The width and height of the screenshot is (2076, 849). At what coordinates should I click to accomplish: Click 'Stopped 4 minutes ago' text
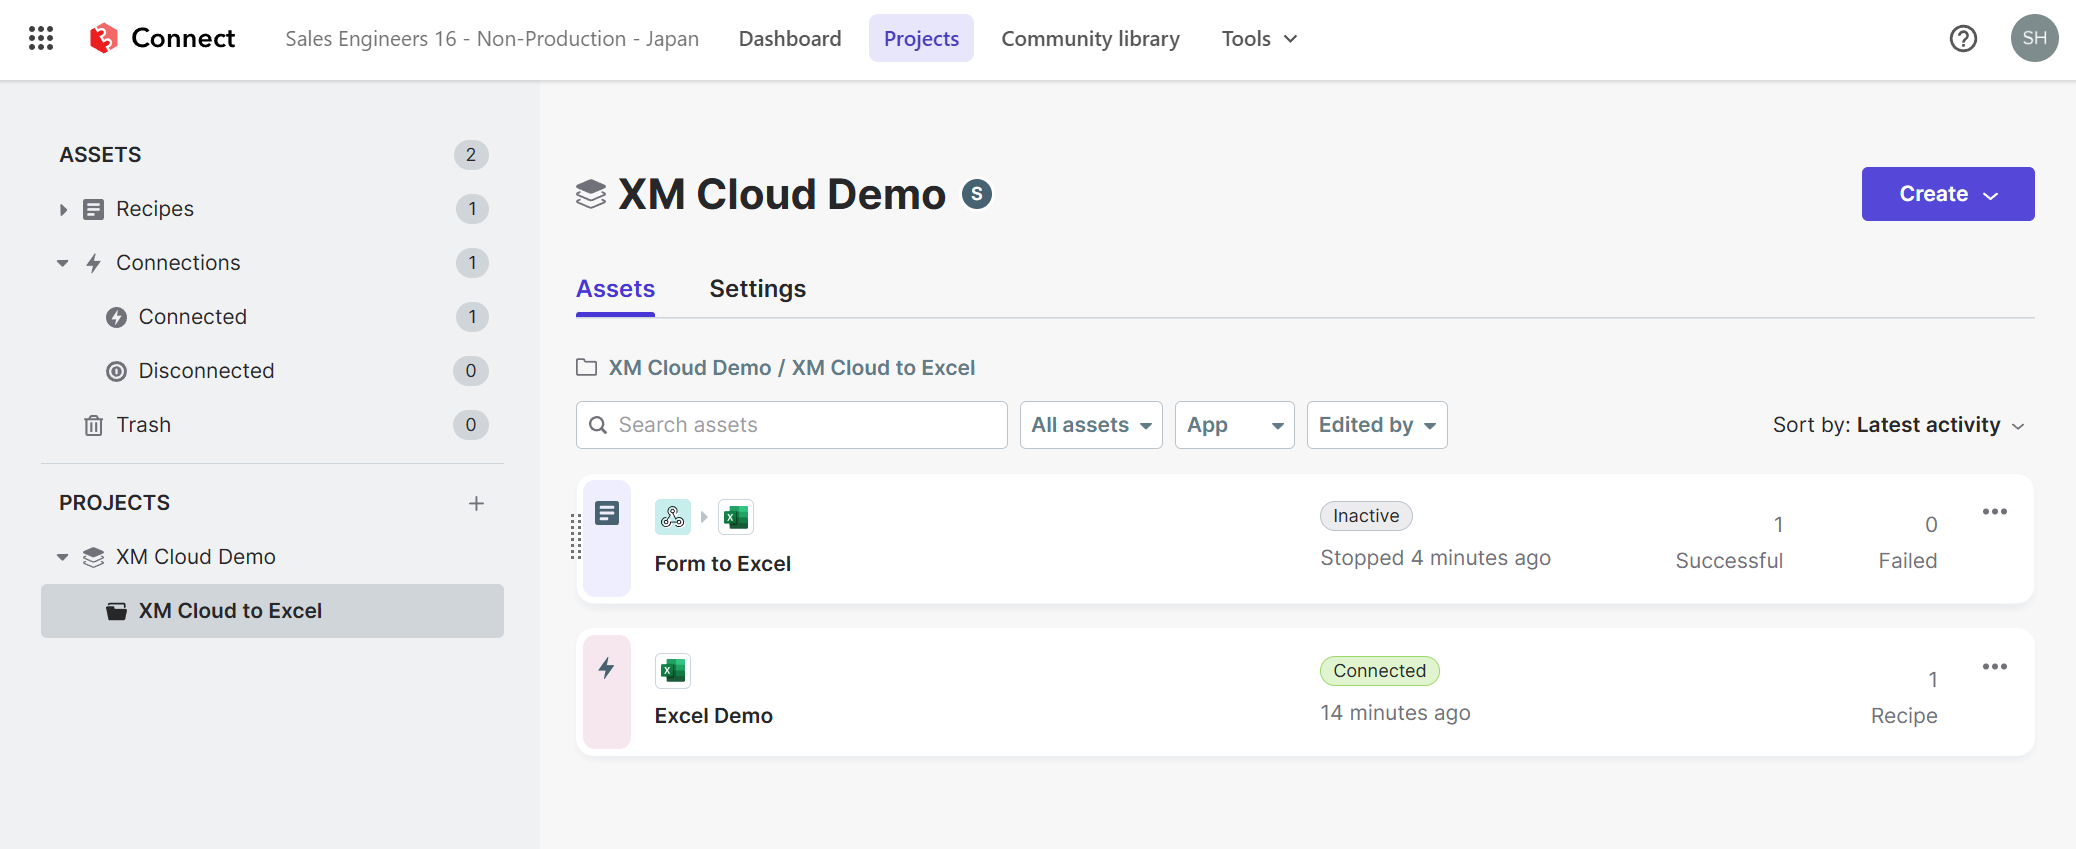click(1435, 558)
